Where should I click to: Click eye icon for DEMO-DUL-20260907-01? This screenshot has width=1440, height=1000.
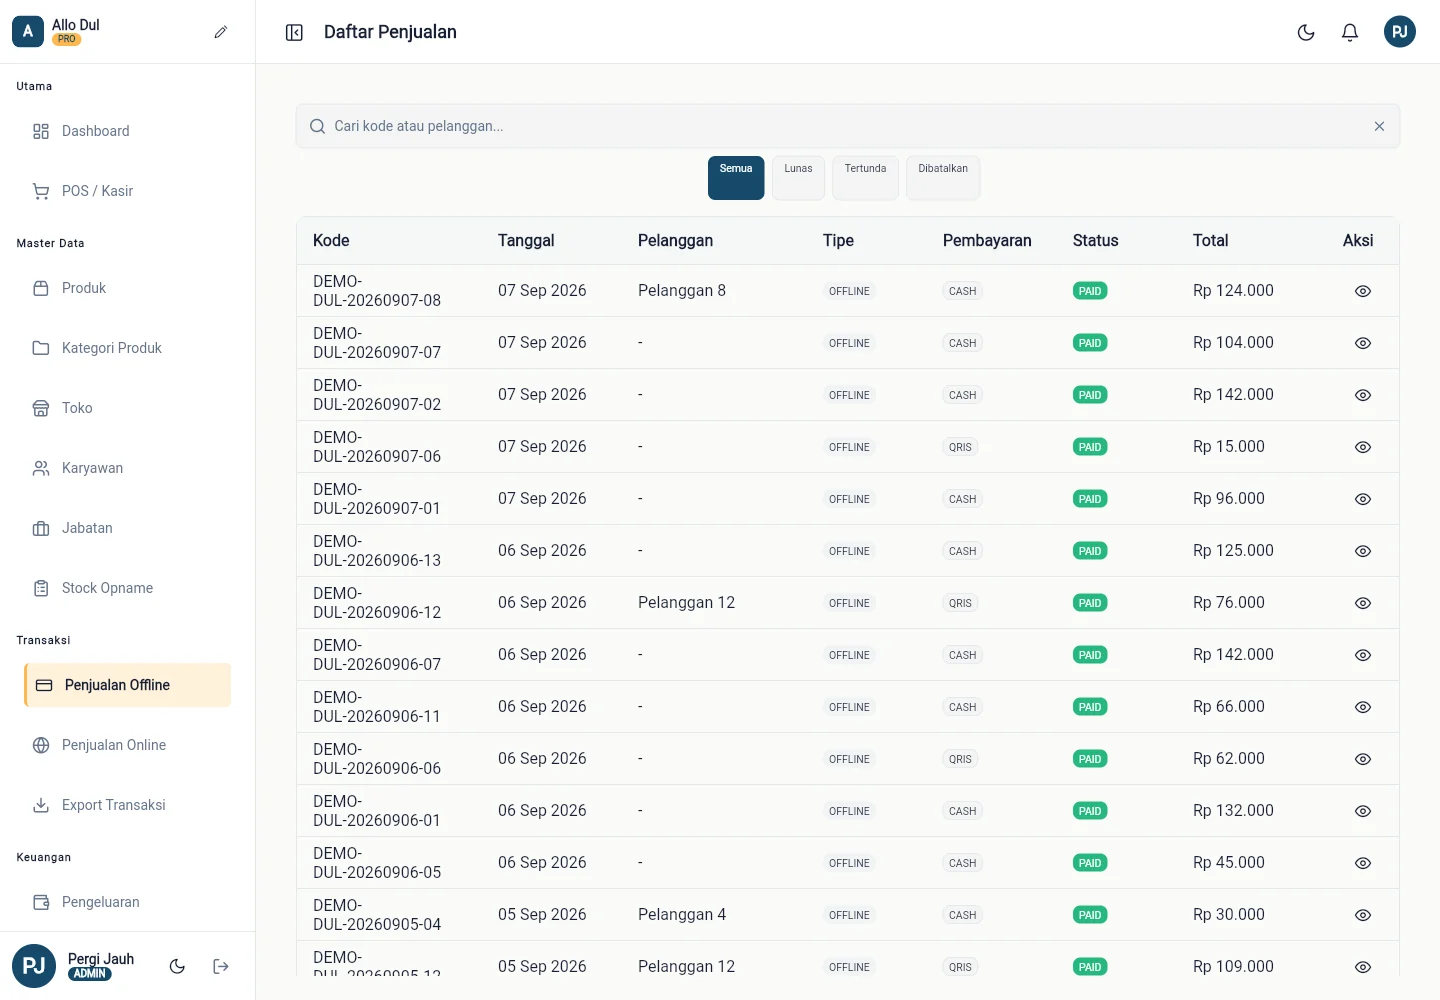pos(1362,499)
